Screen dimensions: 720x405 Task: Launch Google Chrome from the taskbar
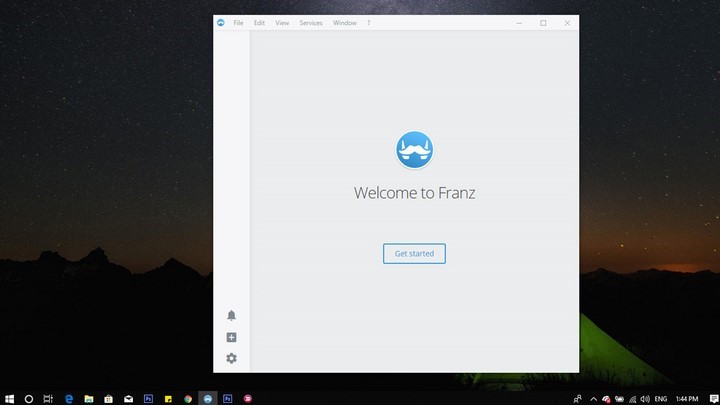click(x=188, y=398)
